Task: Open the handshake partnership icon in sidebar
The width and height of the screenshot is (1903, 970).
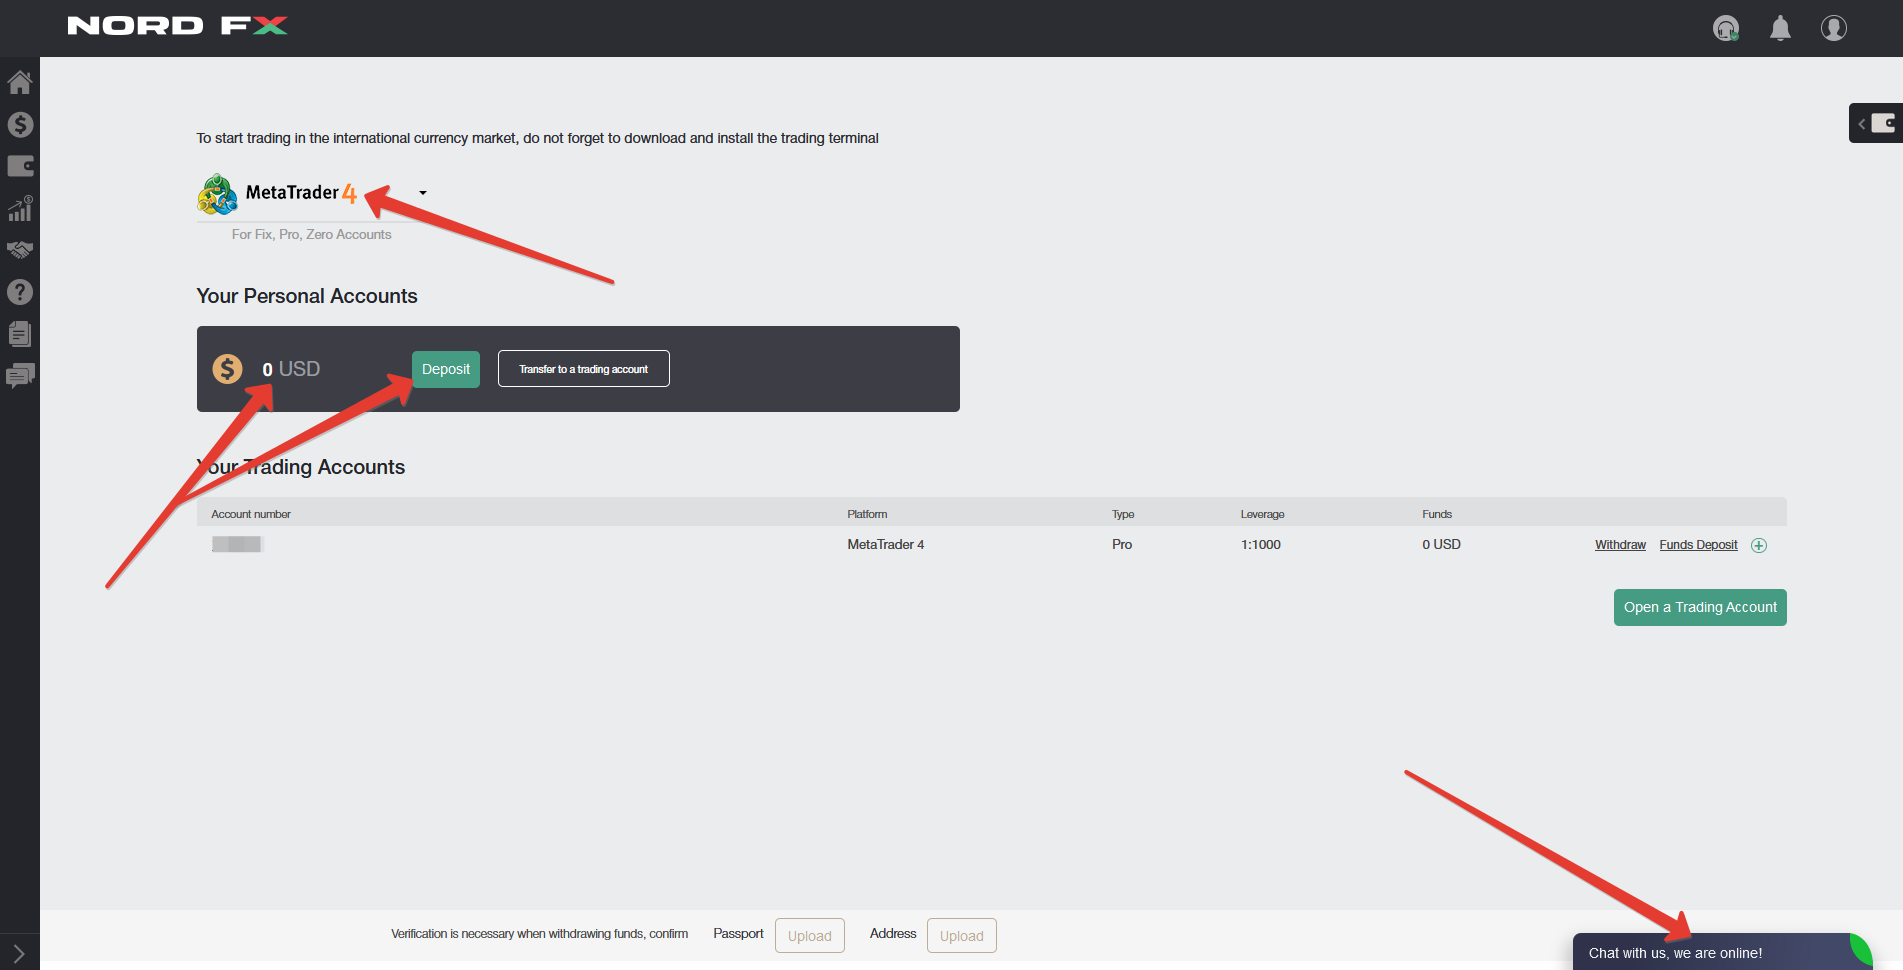Action: pos(20,250)
